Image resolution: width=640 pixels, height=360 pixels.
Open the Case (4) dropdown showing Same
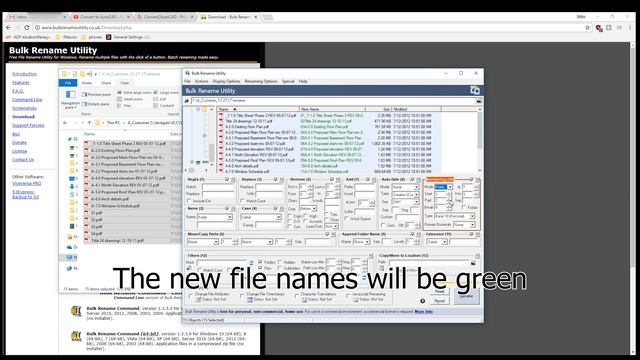pos(261,217)
